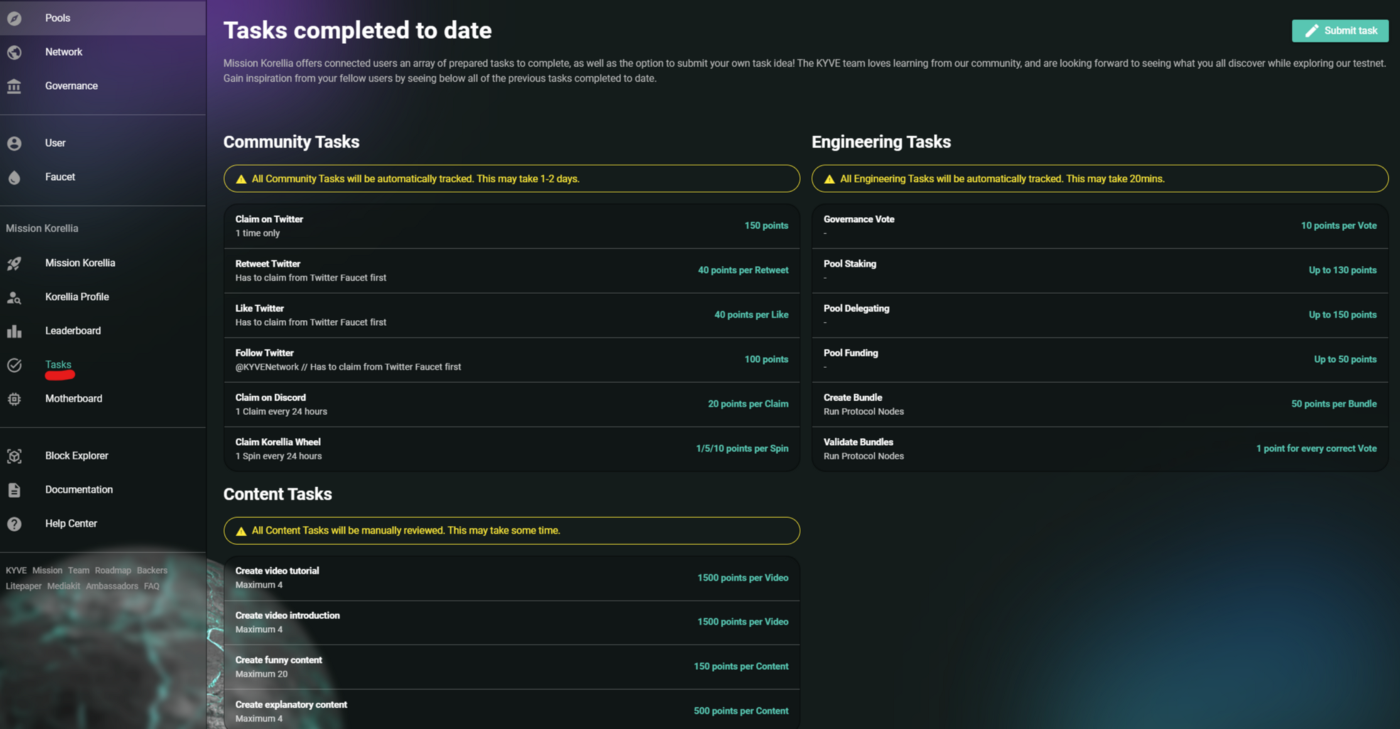1400x729 pixels.
Task: Select the Create explanatory content task
Action: pyautogui.click(x=511, y=711)
